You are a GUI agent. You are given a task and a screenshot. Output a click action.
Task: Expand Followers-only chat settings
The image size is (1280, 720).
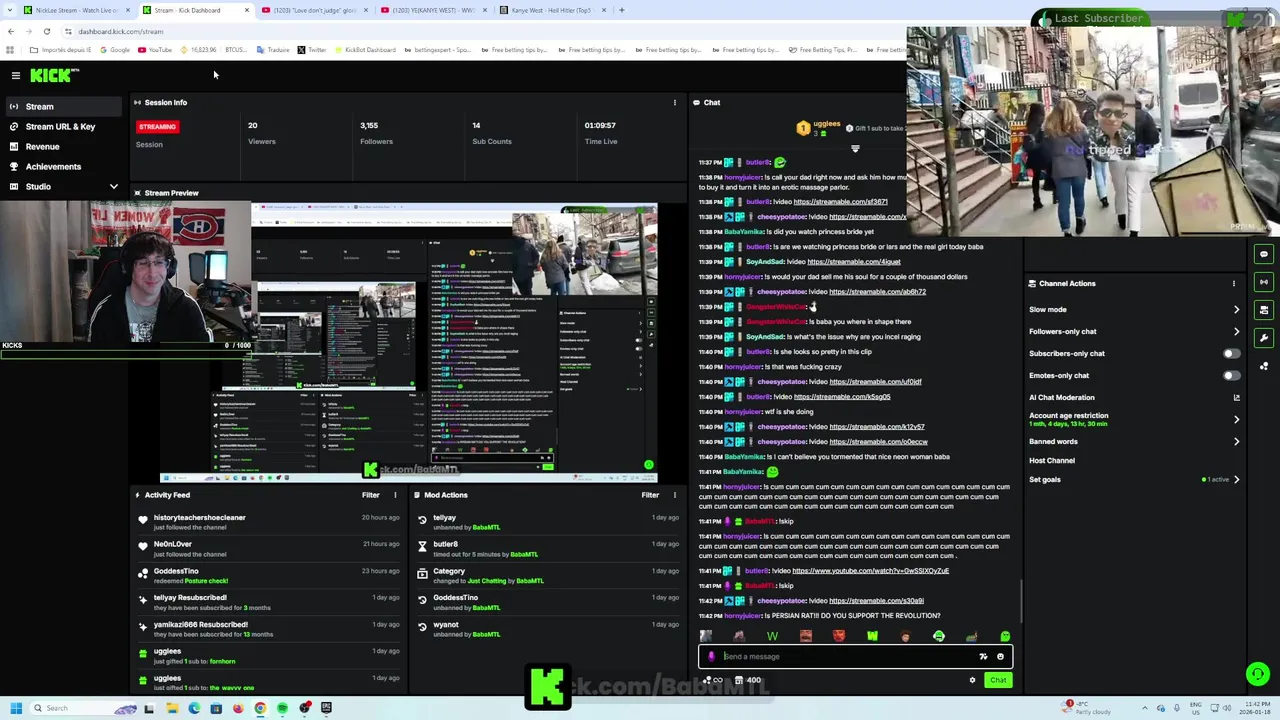point(1236,331)
